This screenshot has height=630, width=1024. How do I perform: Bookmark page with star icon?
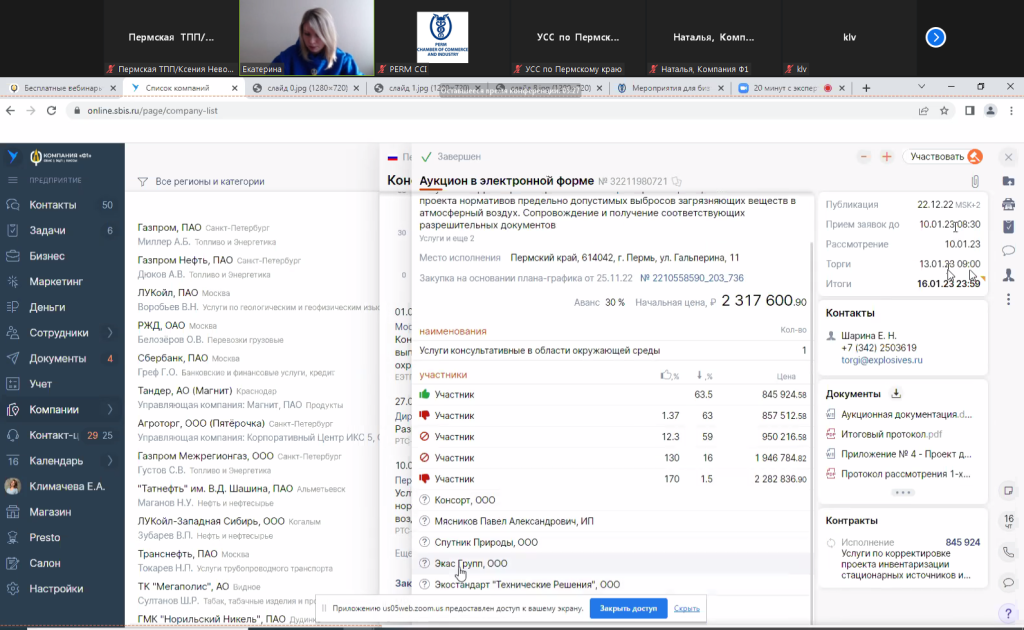(x=944, y=111)
